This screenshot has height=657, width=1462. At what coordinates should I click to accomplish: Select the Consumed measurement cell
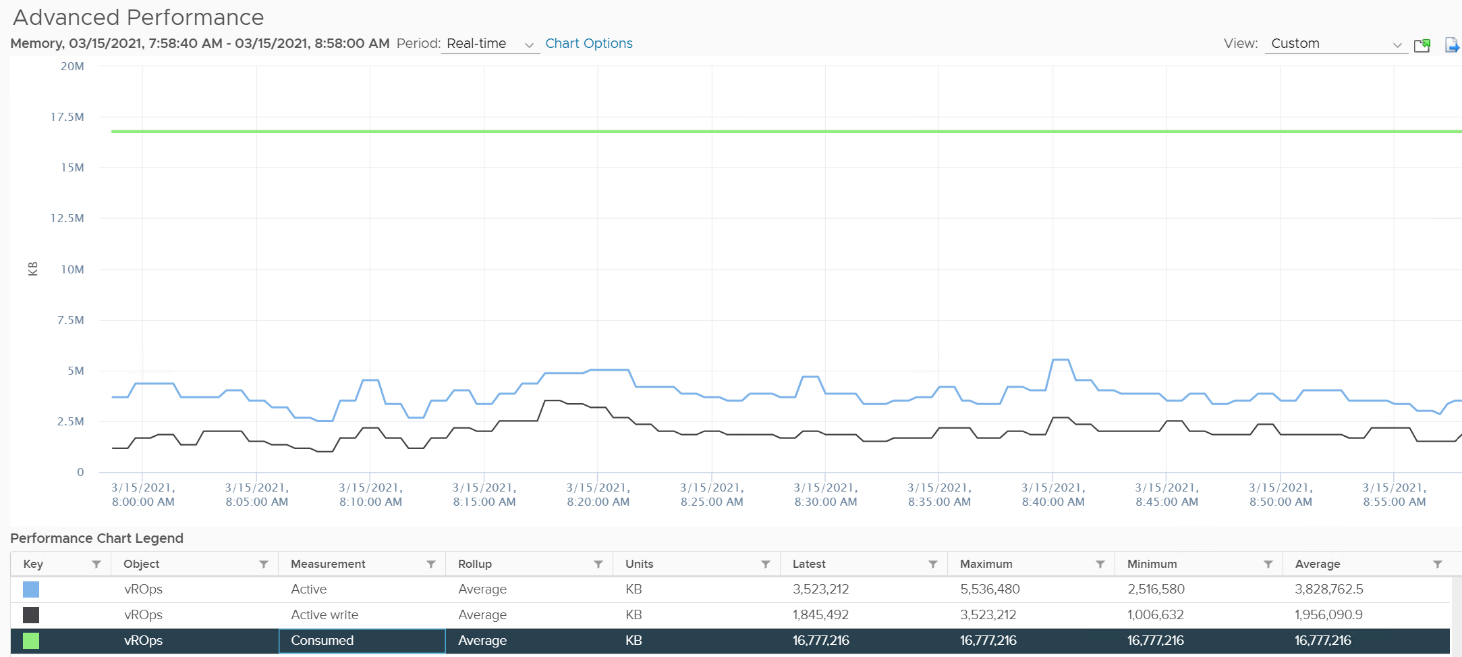361,641
